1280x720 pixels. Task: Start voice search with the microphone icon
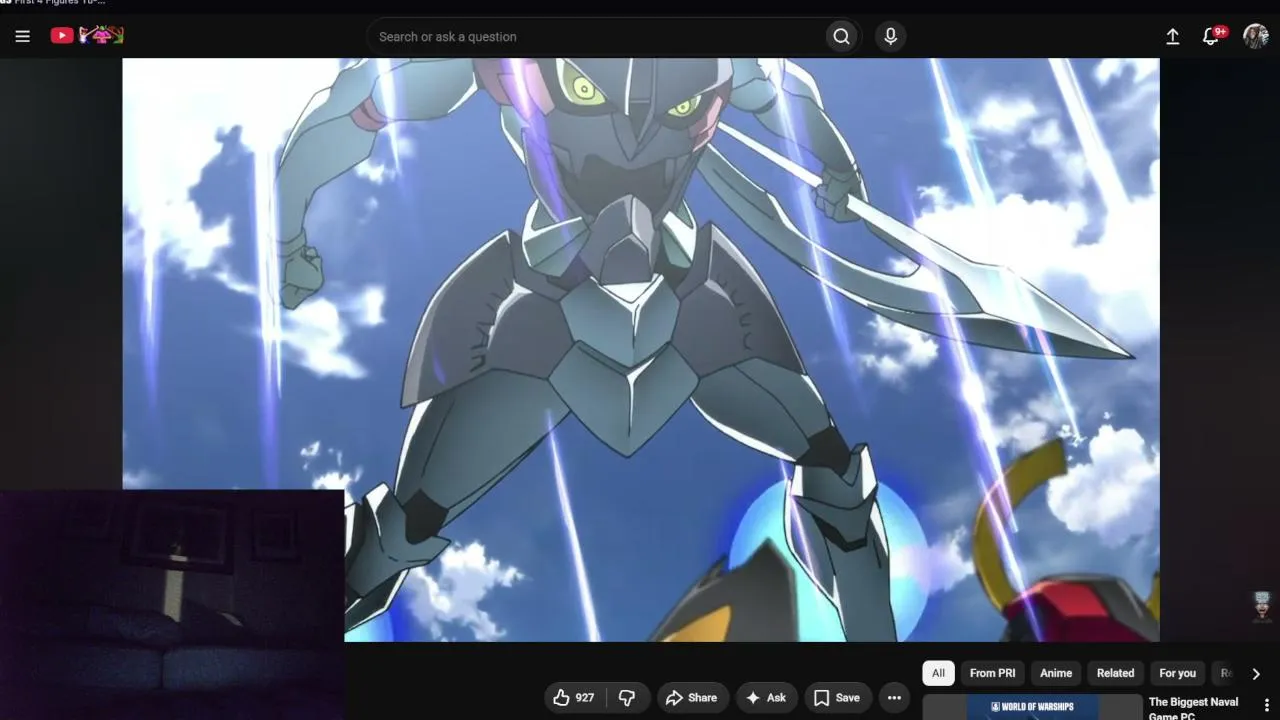tap(890, 37)
